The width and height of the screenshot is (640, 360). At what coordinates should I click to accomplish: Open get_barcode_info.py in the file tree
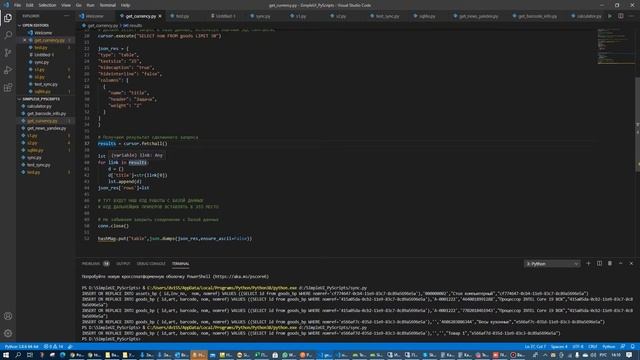tap(46, 114)
